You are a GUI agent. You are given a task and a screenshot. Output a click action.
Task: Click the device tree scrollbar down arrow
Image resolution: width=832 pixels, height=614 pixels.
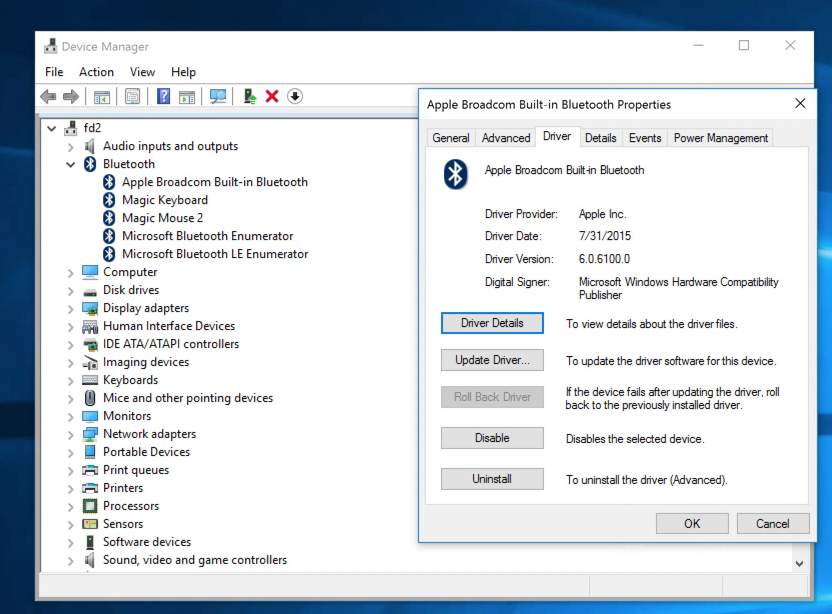[800, 564]
